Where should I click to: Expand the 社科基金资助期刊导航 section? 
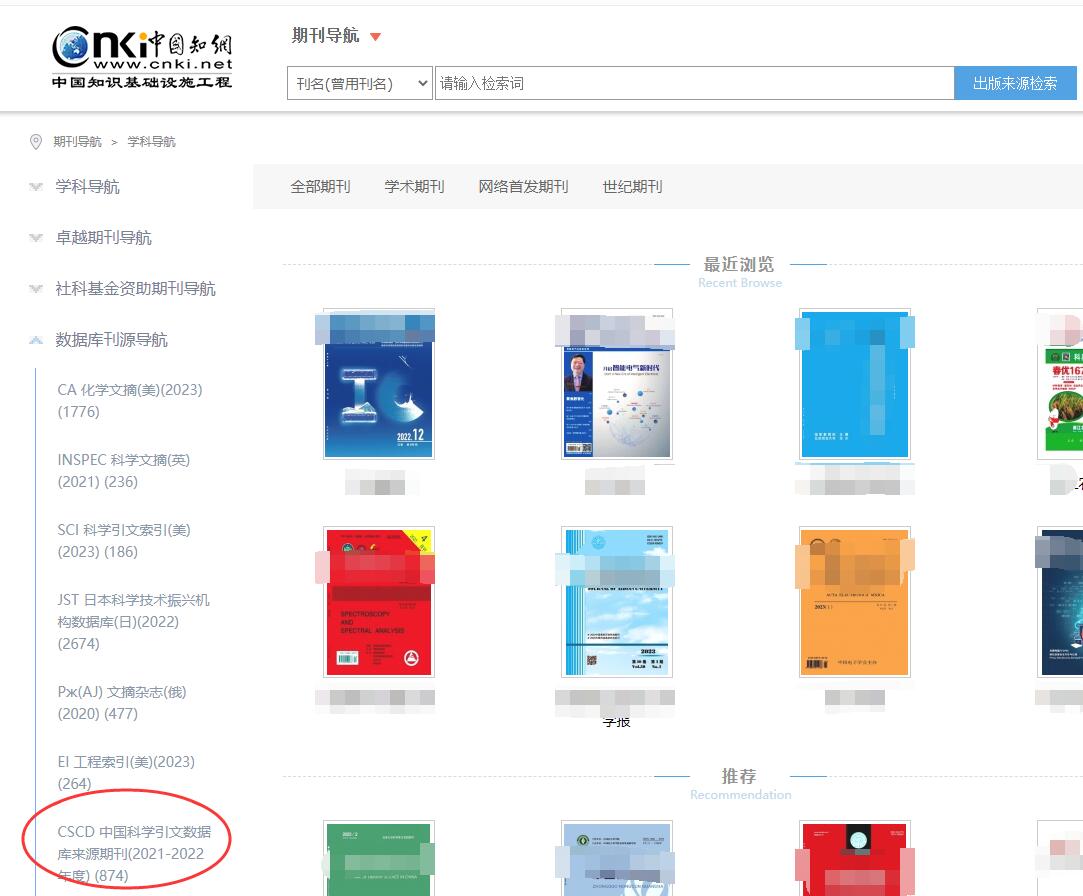pyautogui.click(x=135, y=289)
